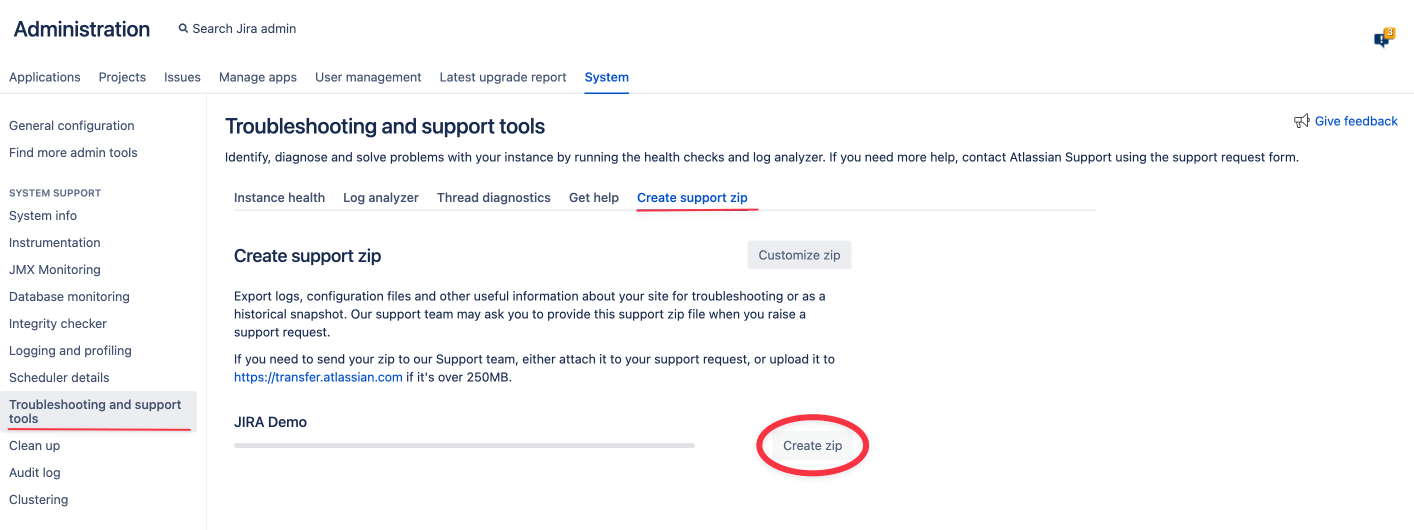Open Latest upgrade report
This screenshot has width=1414, height=530.
[503, 77]
